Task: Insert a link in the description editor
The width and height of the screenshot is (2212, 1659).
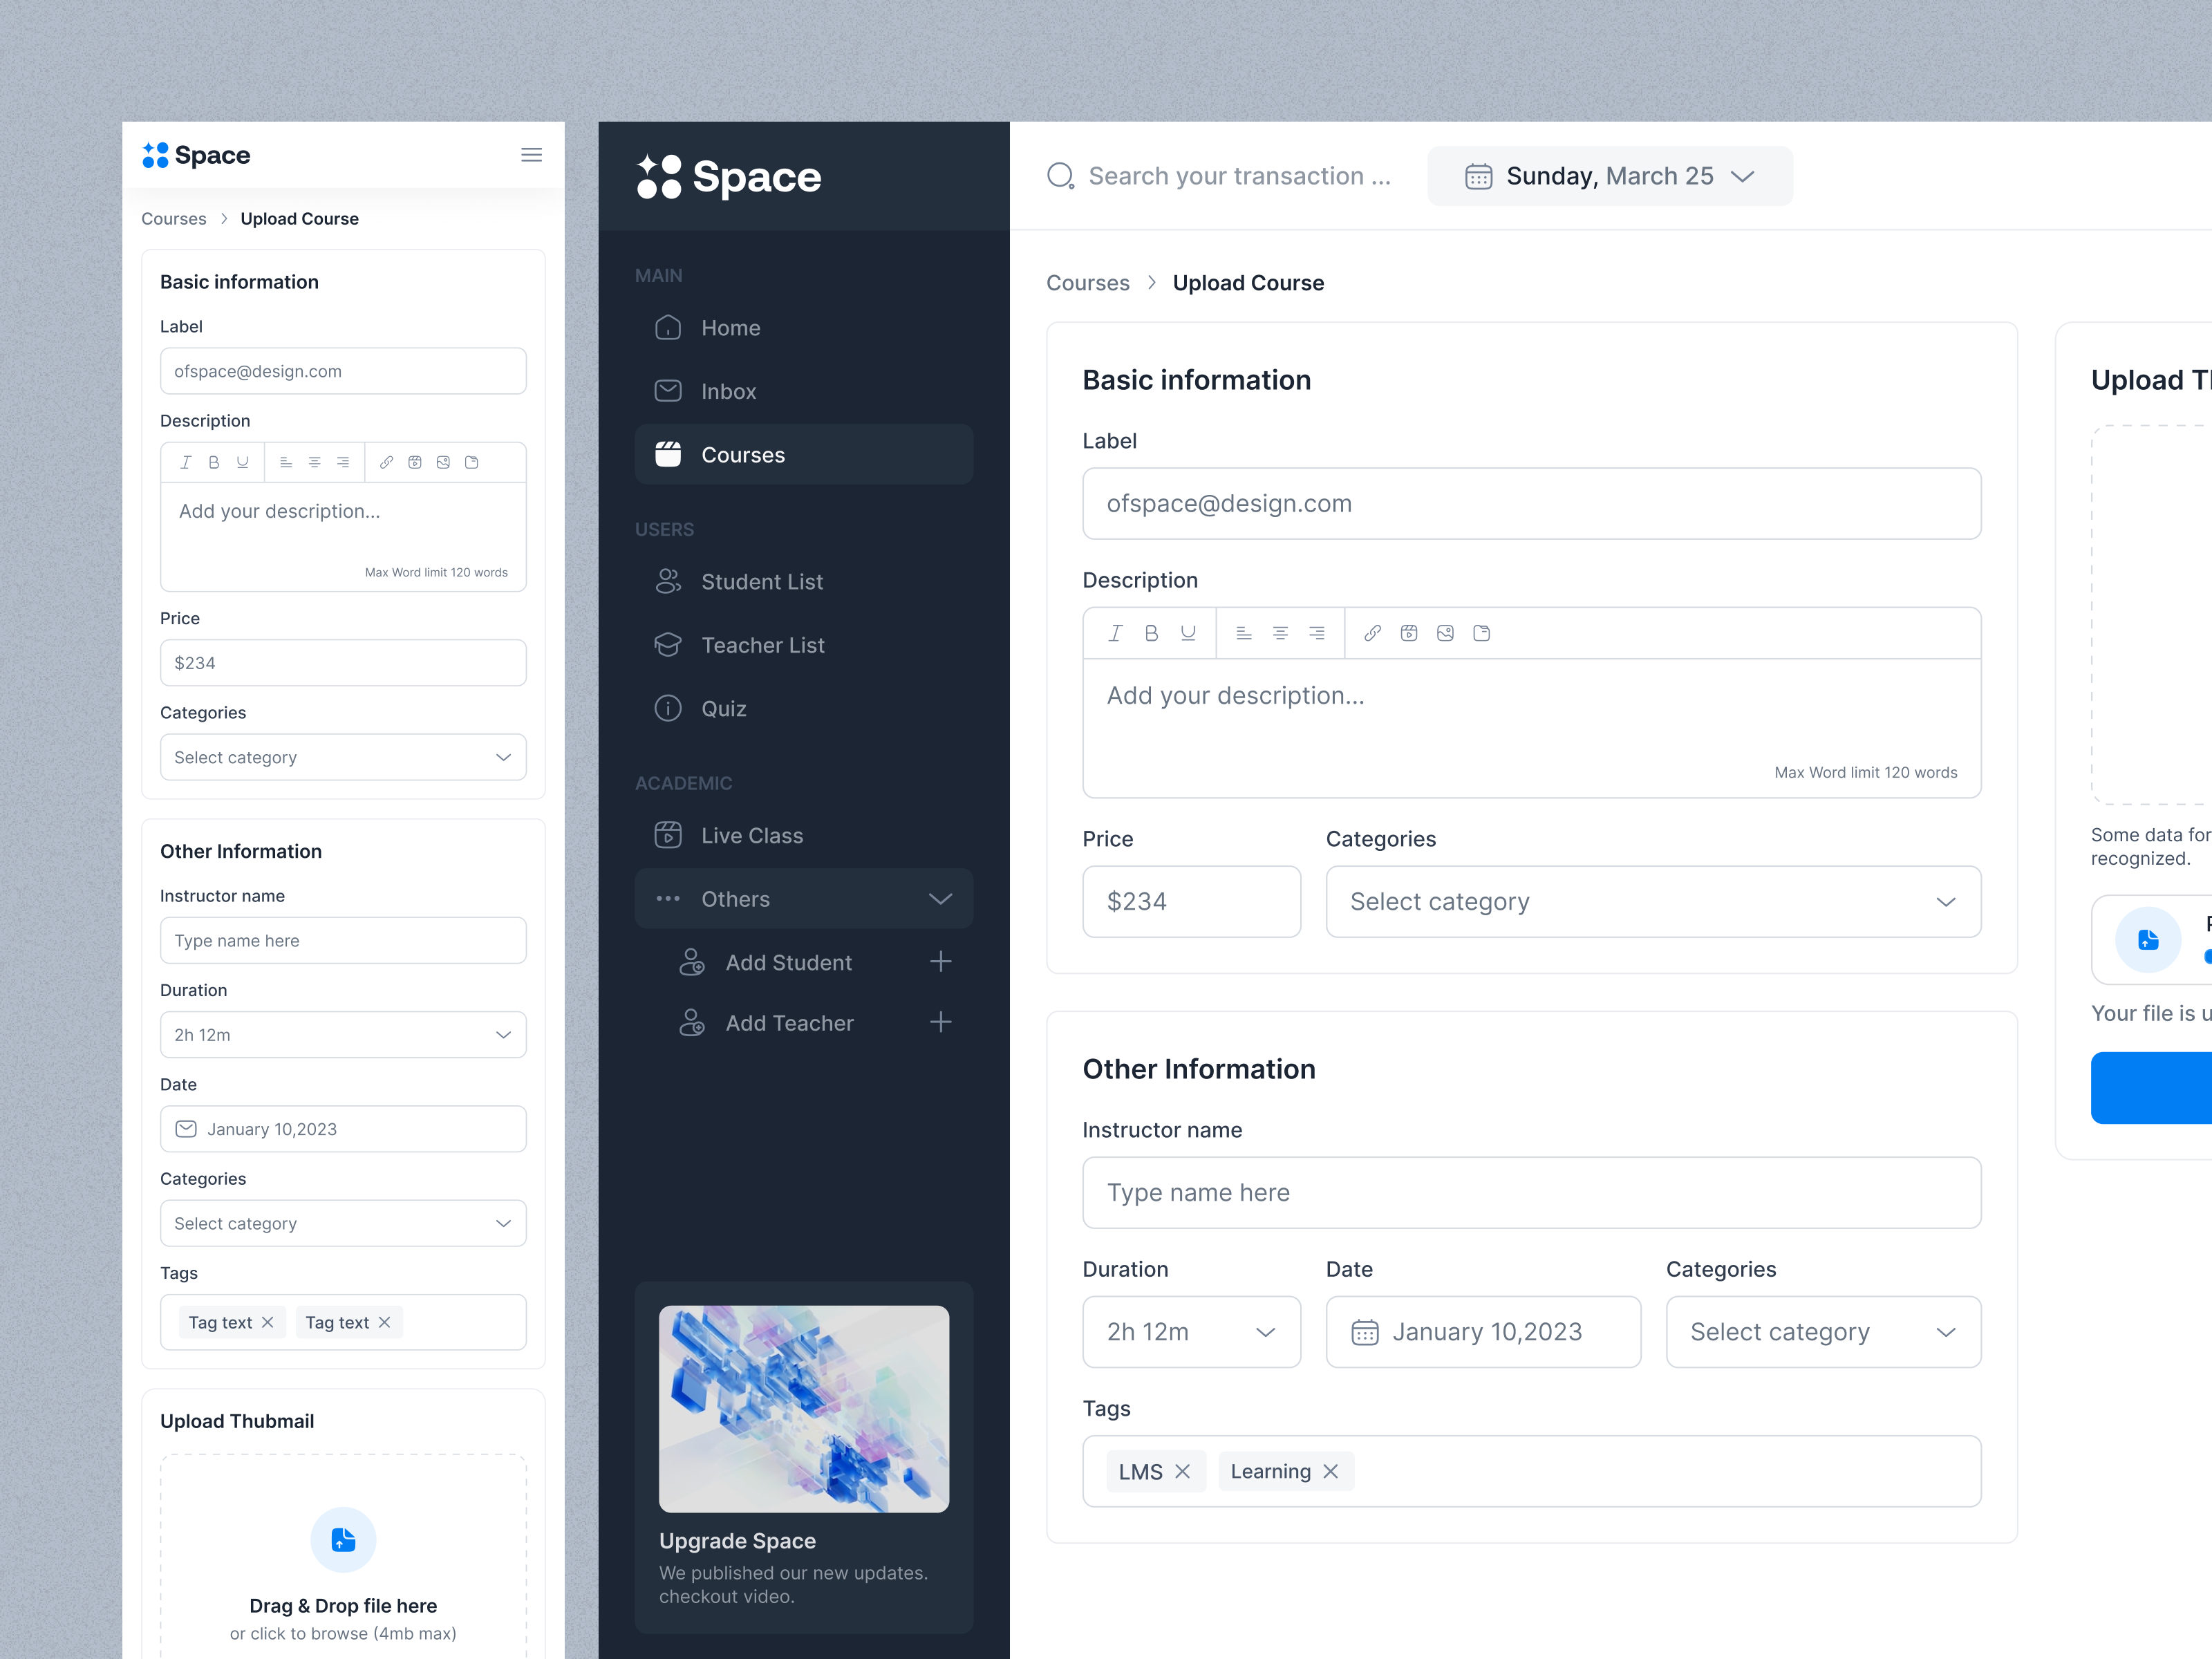Action: click(1372, 632)
